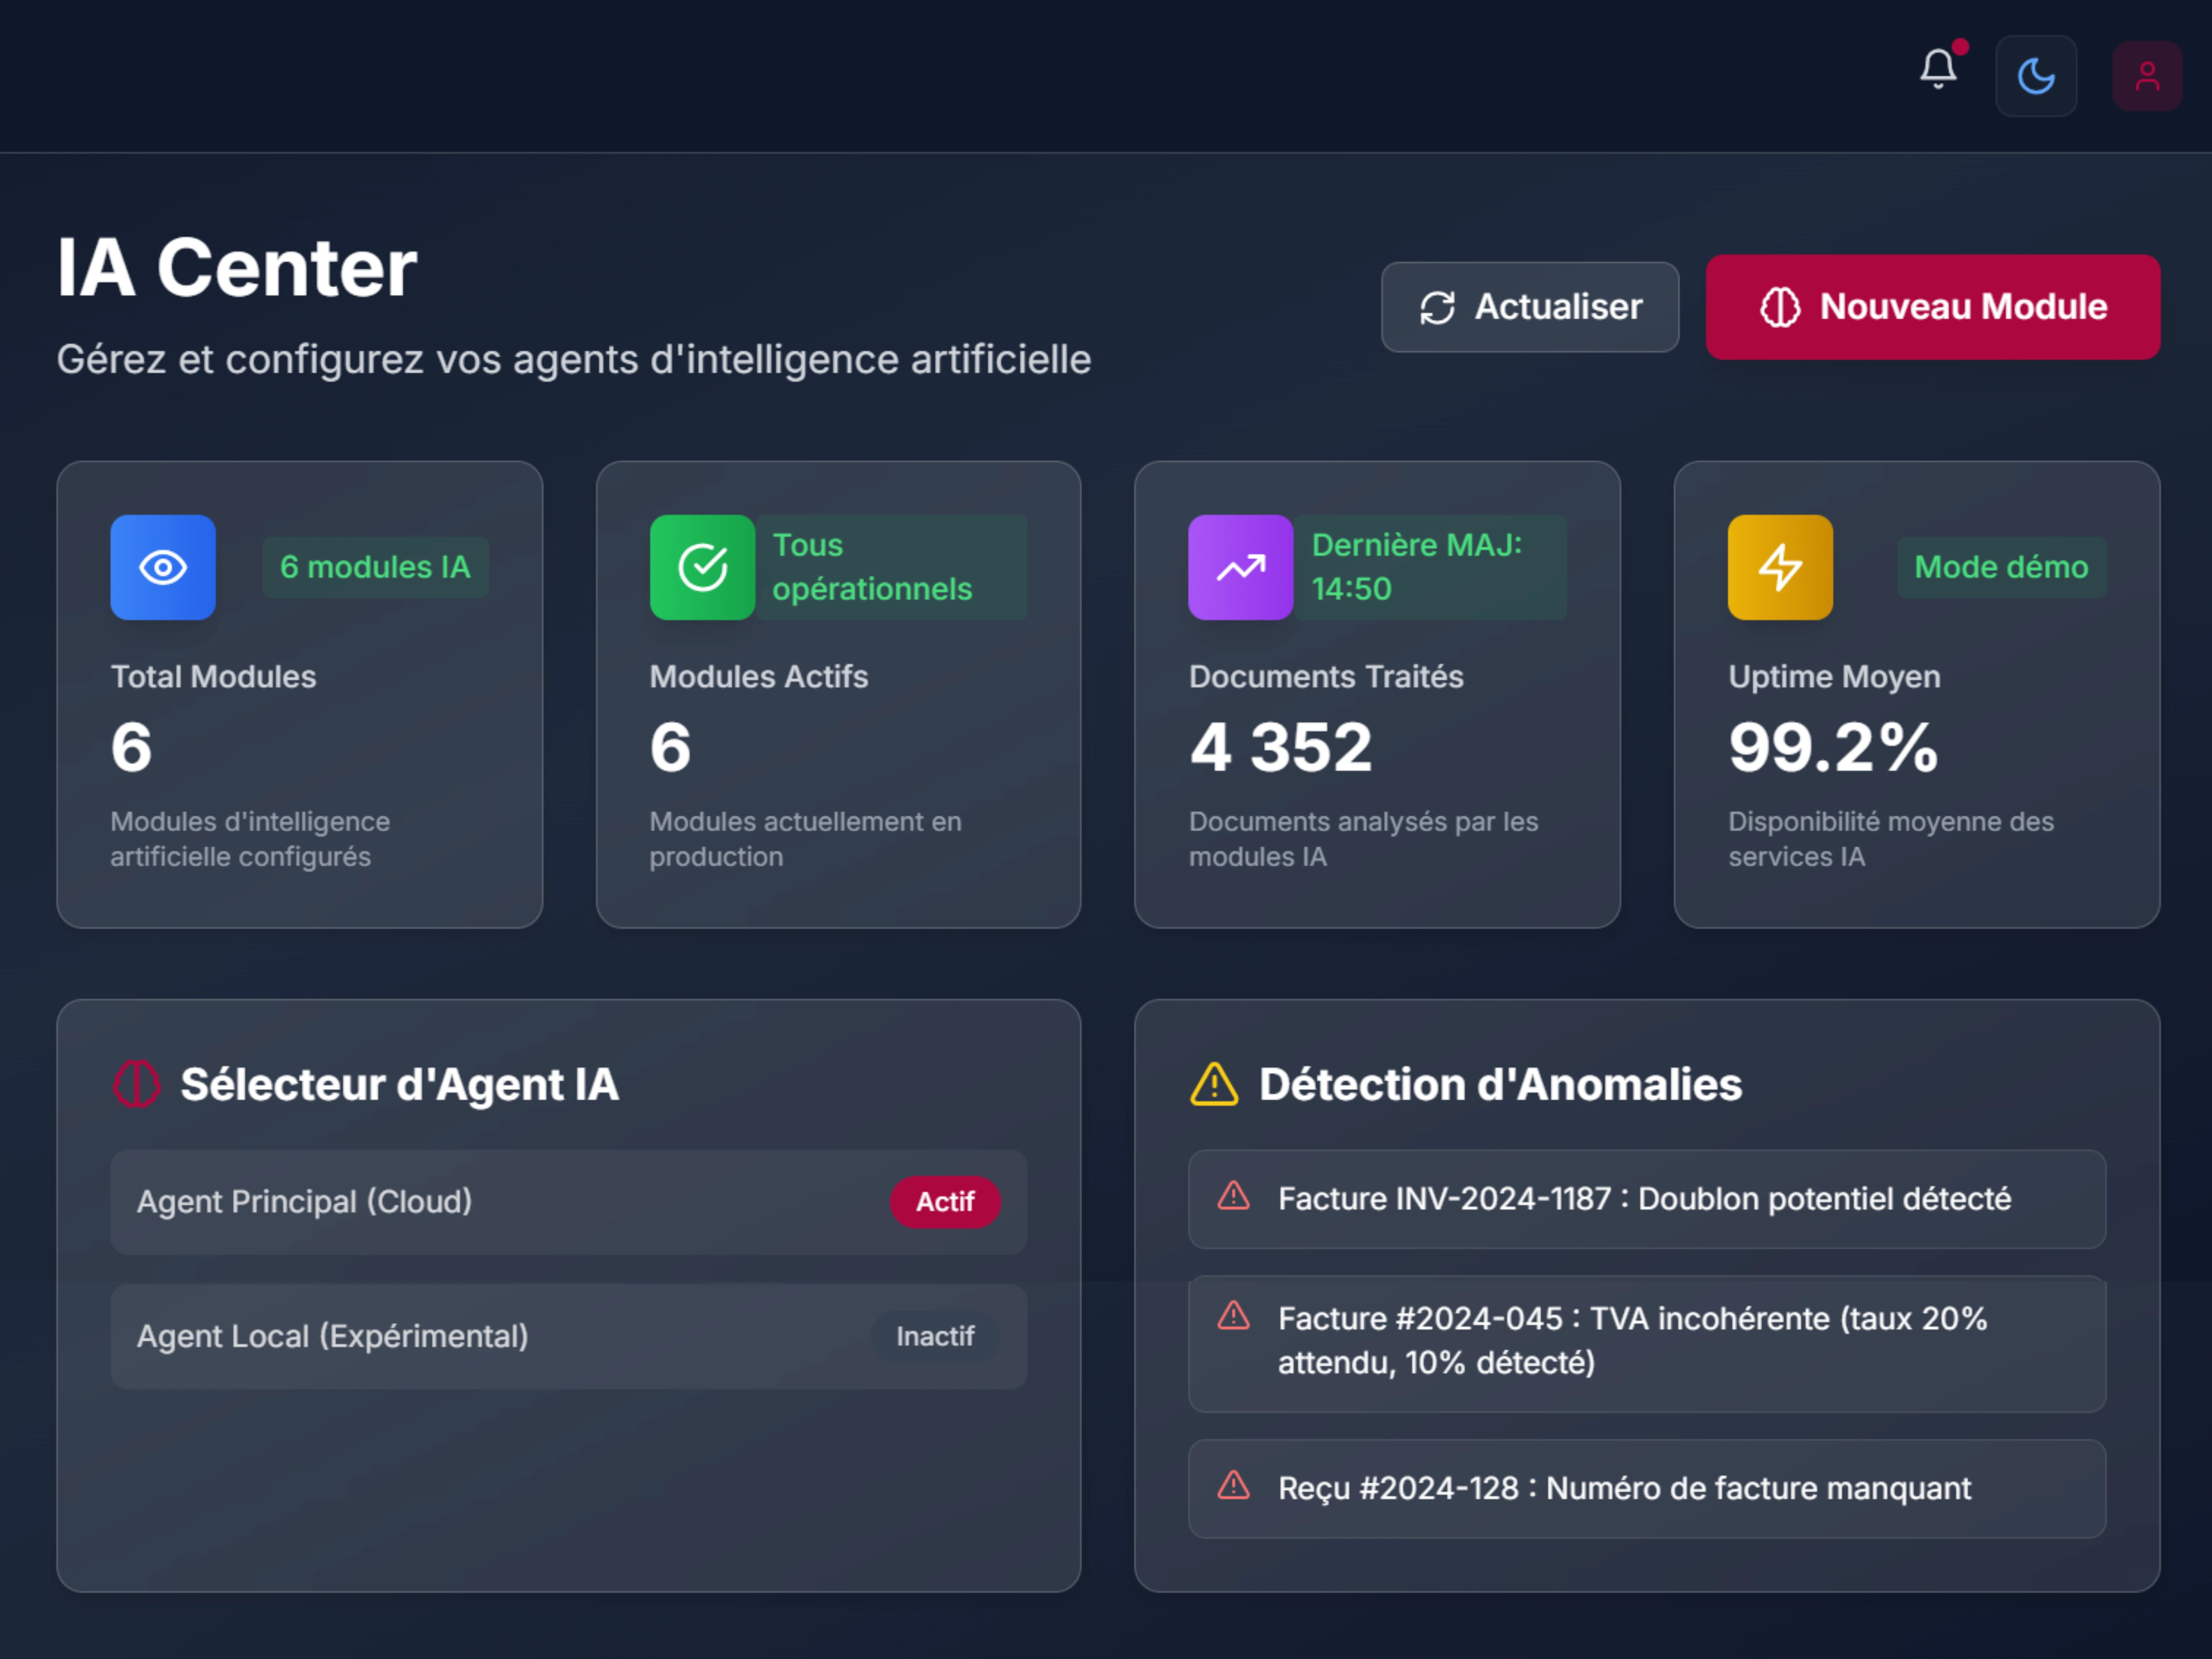The height and width of the screenshot is (1659, 2212).
Task: Click the 6 modules IA badge
Action: tap(375, 567)
